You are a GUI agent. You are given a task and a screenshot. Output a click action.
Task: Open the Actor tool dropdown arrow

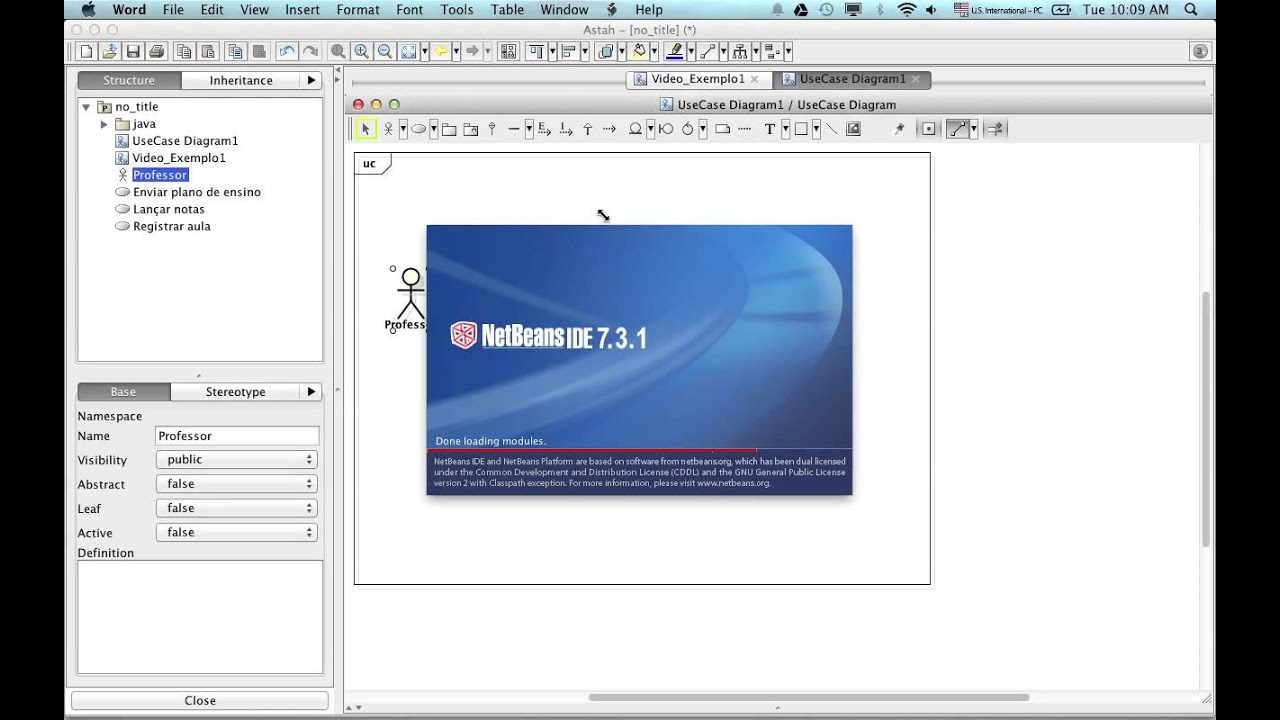[x=403, y=129]
